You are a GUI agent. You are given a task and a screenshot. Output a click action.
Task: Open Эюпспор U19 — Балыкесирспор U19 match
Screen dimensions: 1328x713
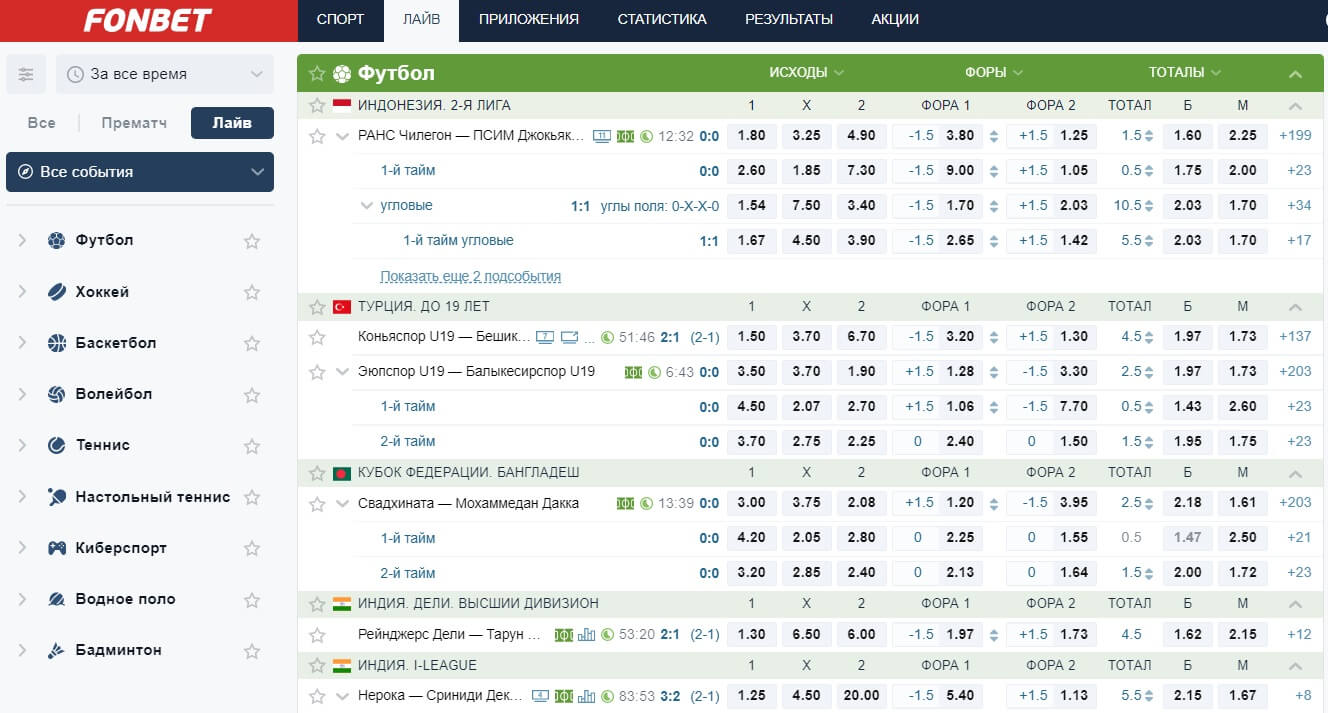coord(476,371)
